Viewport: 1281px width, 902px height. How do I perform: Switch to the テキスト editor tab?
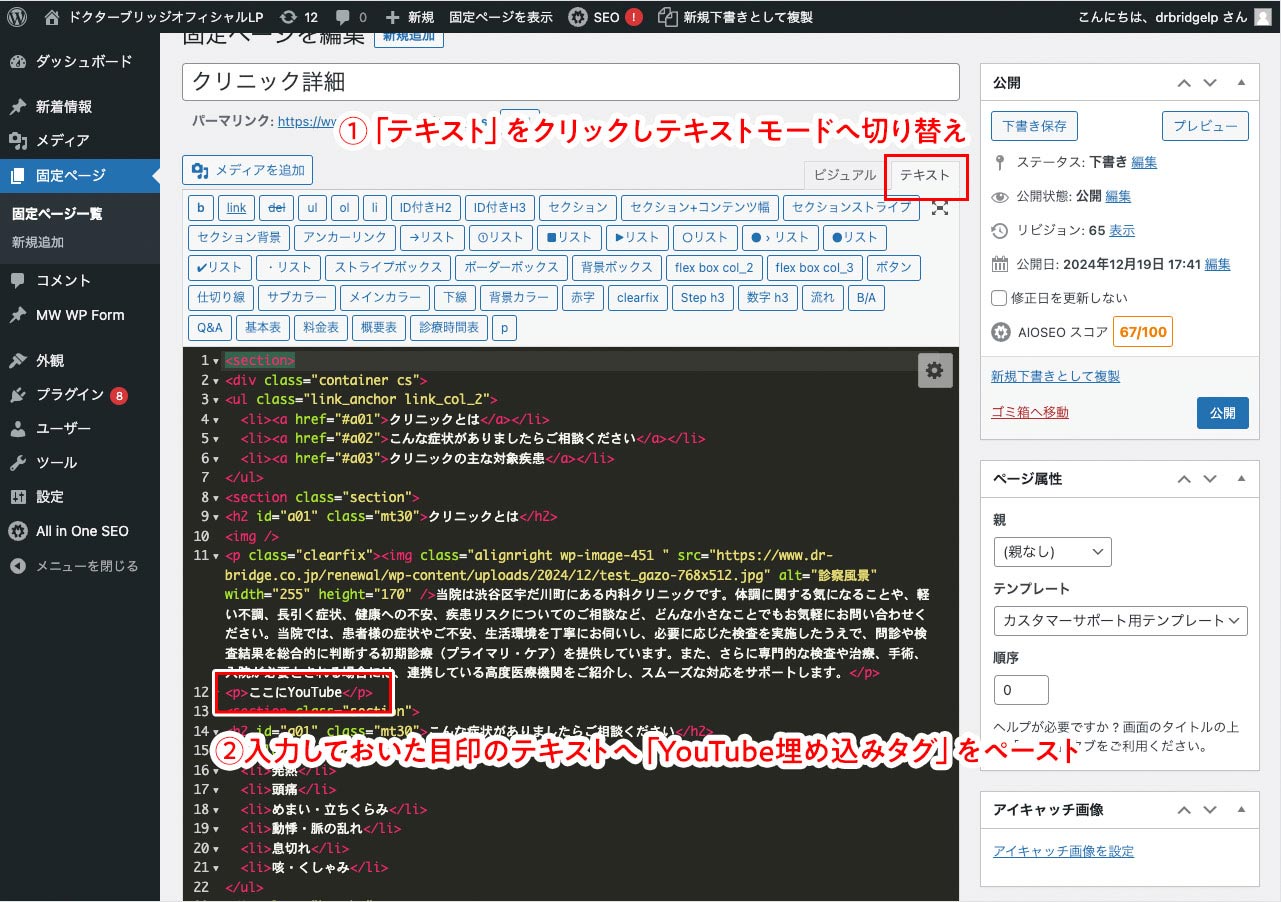[x=925, y=175]
